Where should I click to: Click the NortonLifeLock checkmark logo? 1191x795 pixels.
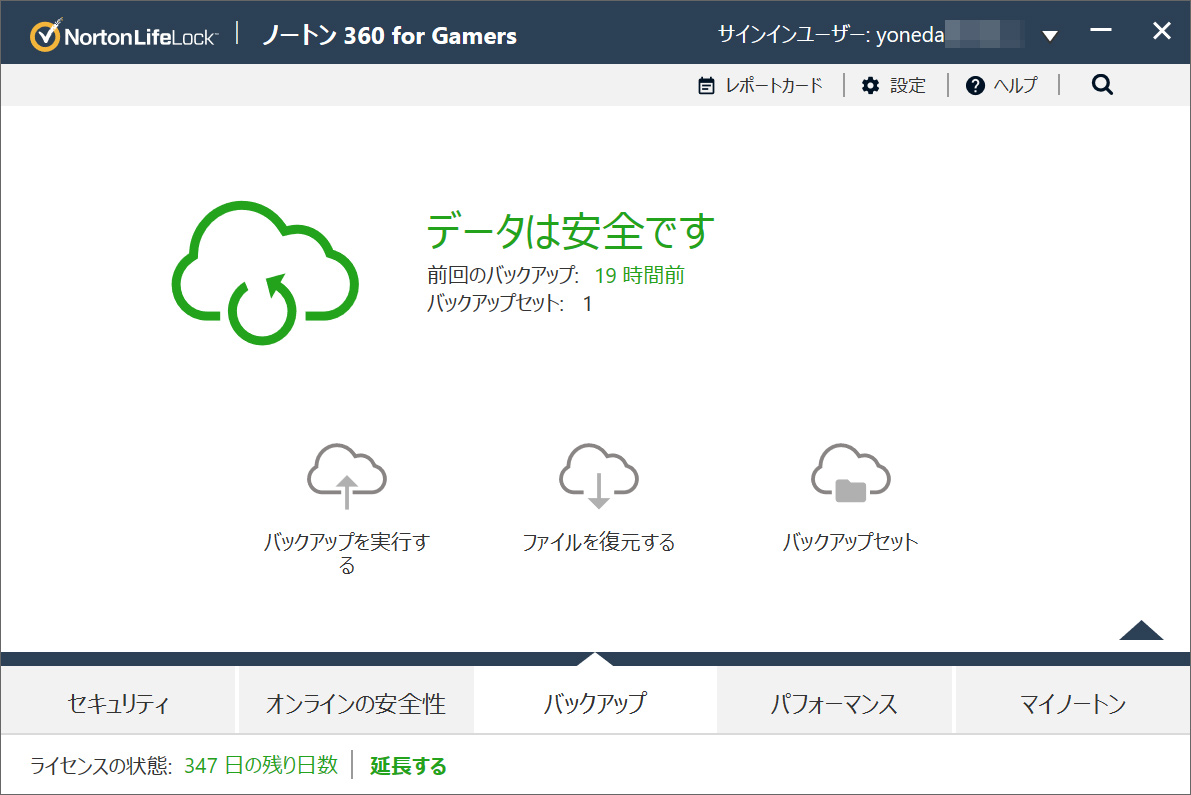45,36
